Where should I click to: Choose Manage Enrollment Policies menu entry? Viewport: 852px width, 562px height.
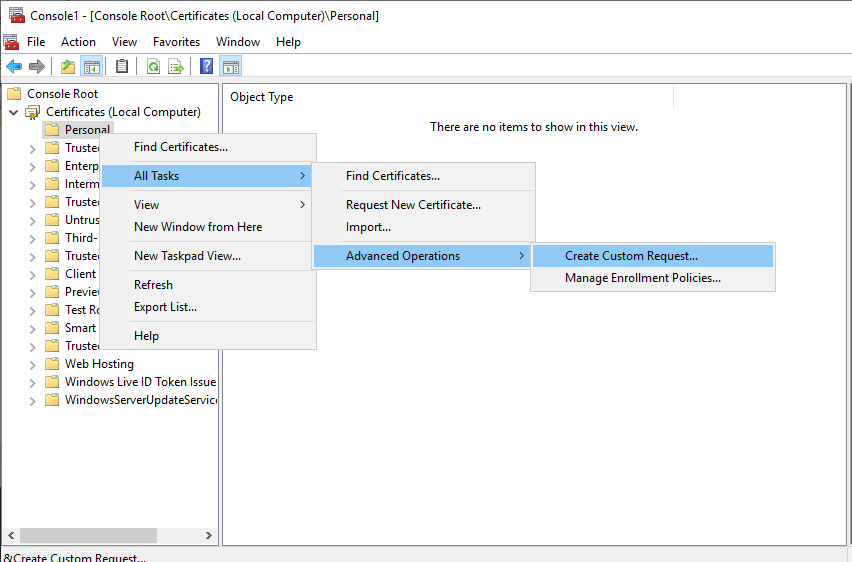[642, 278]
